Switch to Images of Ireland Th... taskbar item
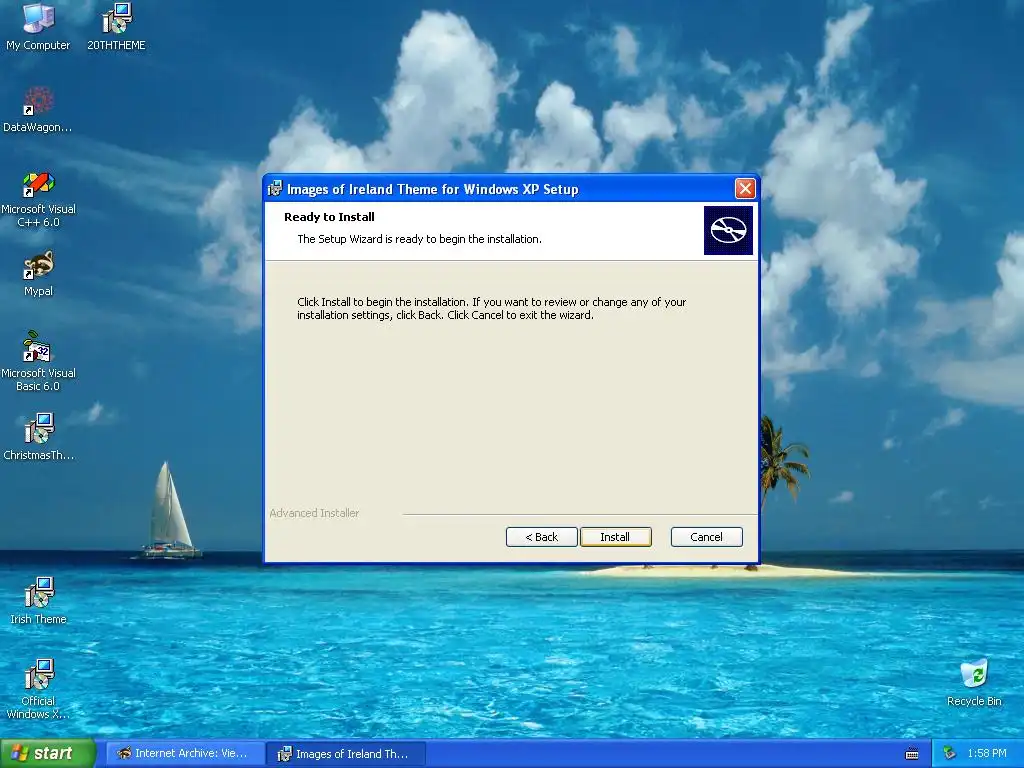1024x768 pixels. pyautogui.click(x=345, y=754)
